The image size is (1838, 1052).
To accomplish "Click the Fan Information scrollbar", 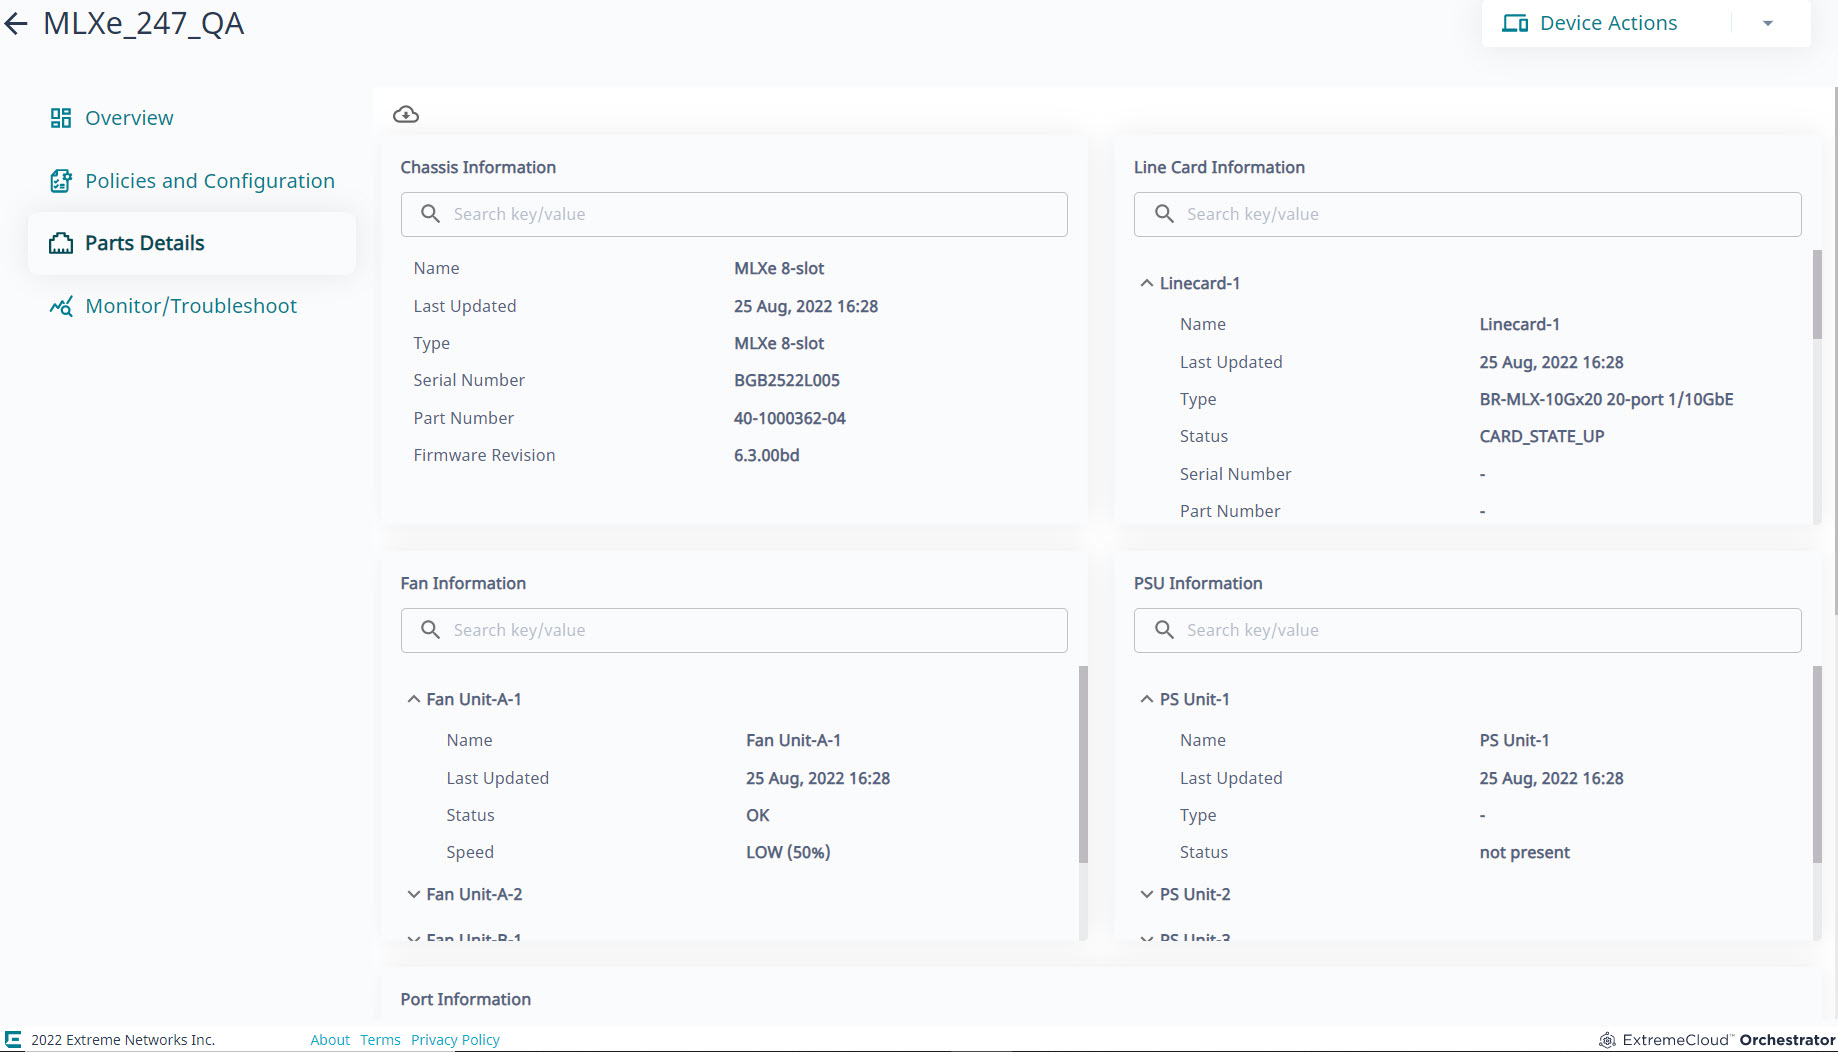I will point(1083,764).
